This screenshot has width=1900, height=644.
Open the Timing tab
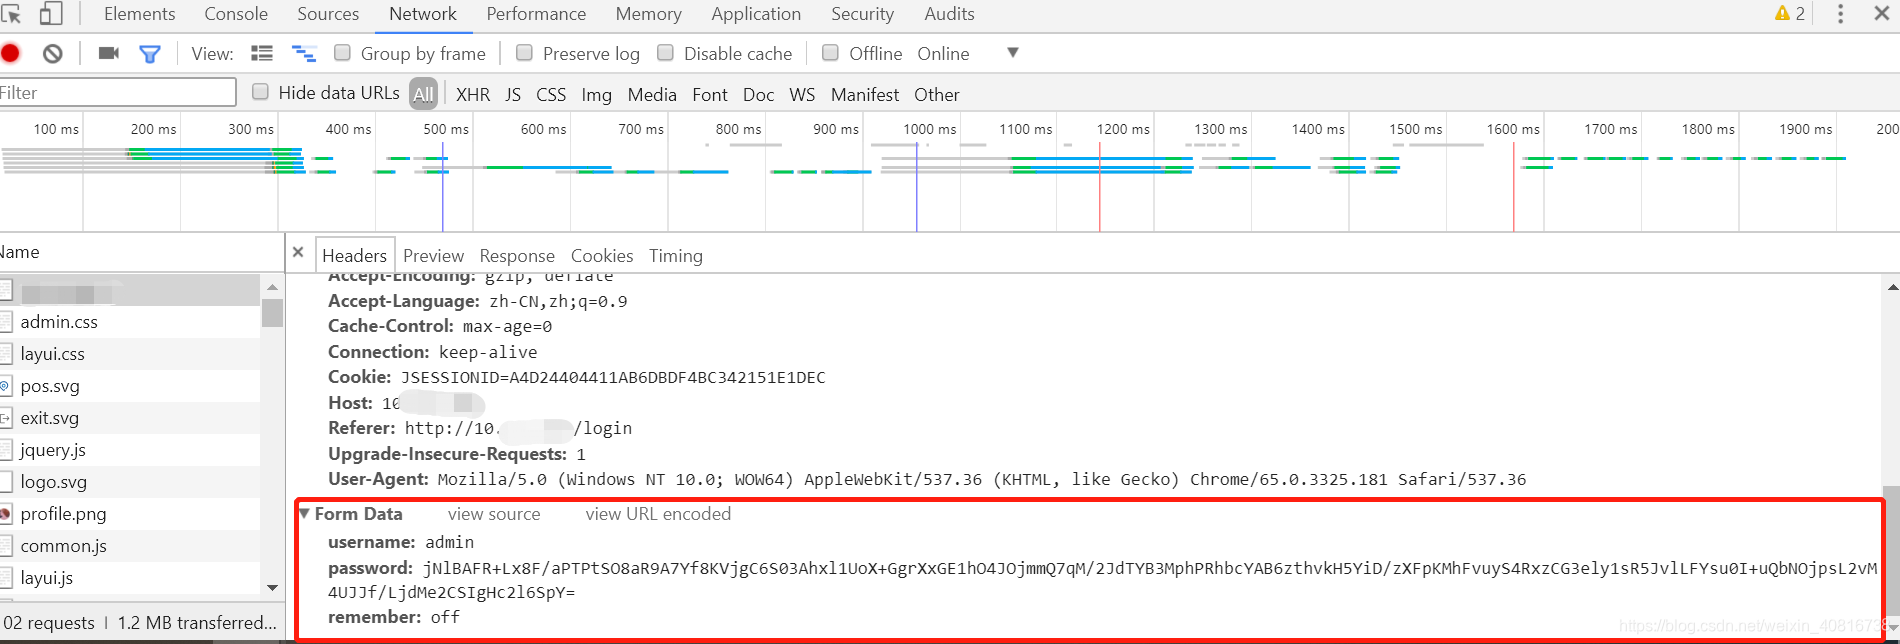[x=676, y=256]
